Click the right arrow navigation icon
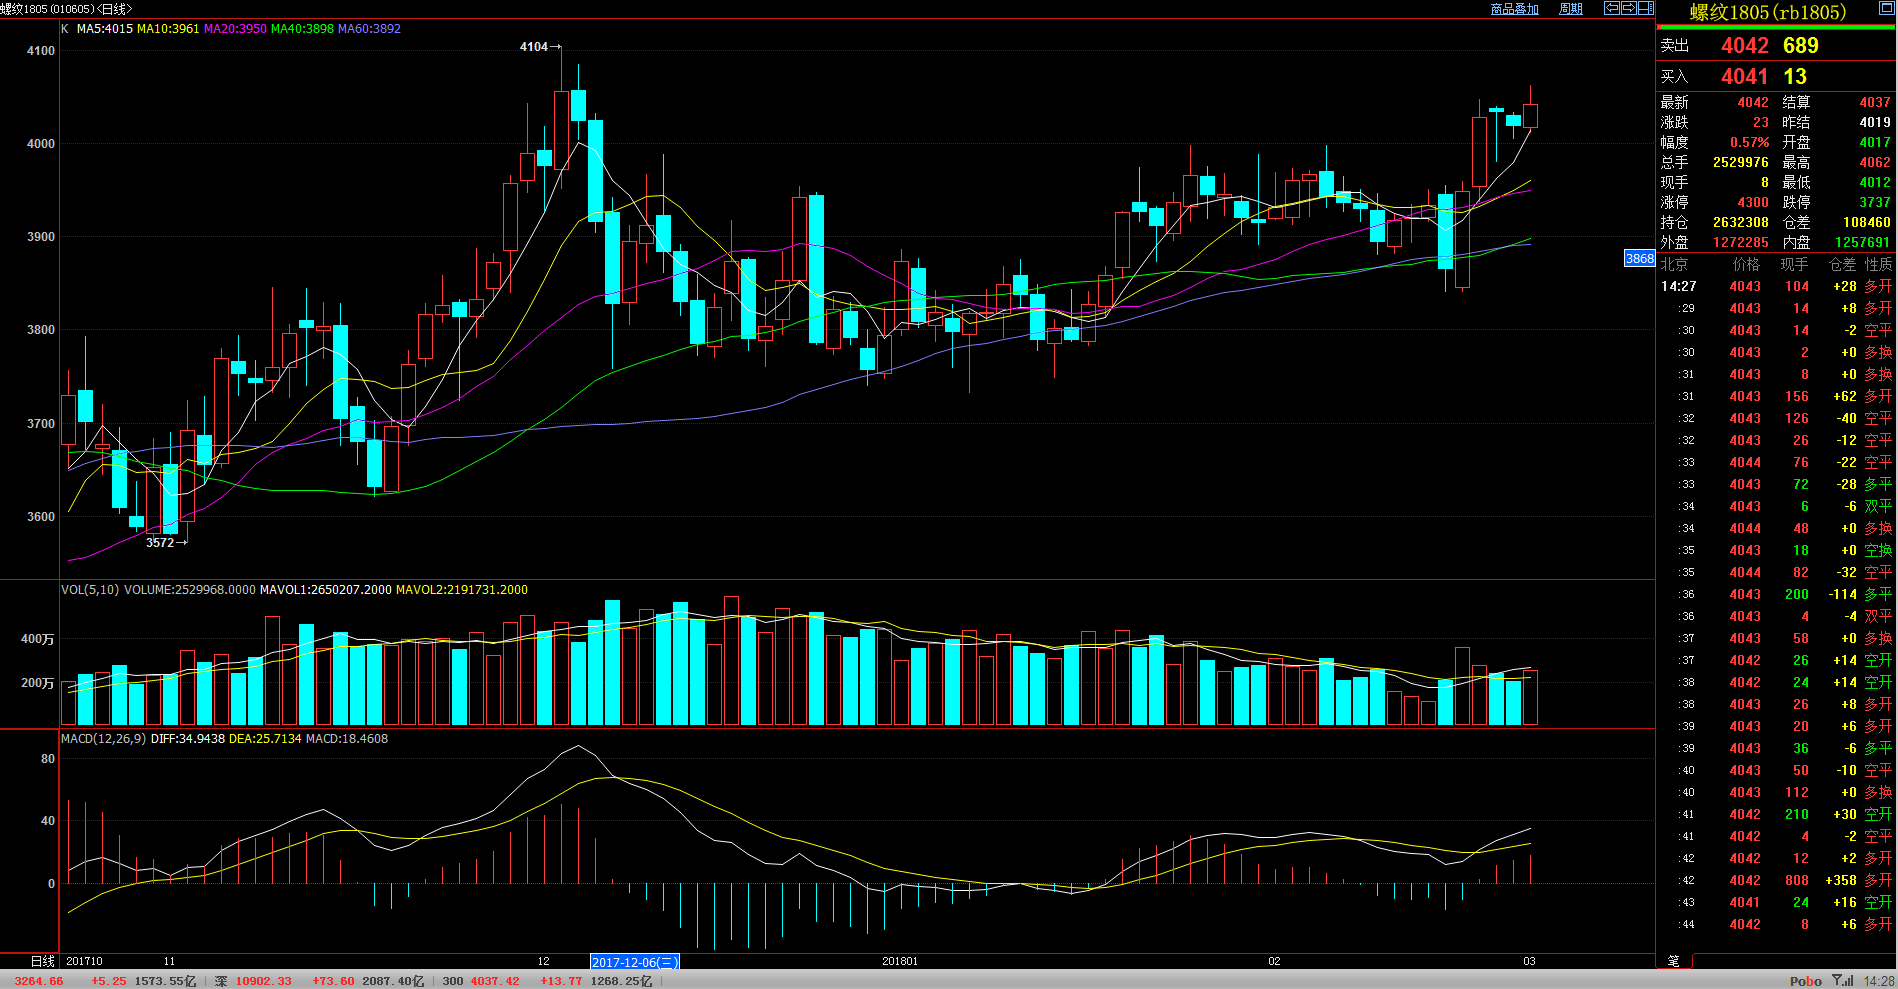Screen dimensions: 1898x989 tap(1628, 8)
